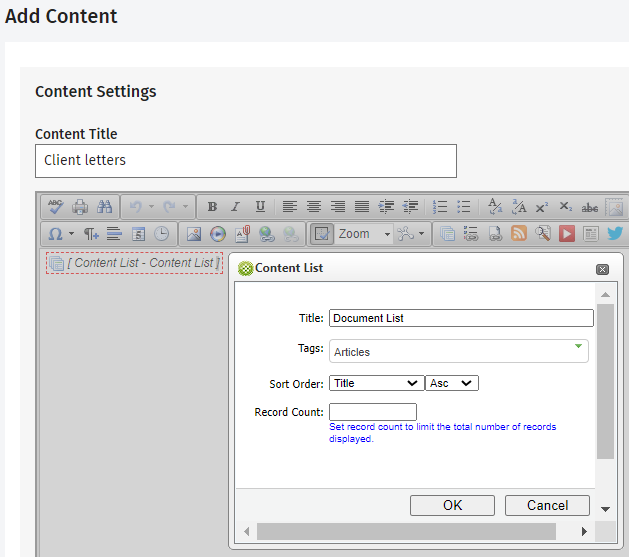The width and height of the screenshot is (629, 557).
Task: Run the ABC spell check tool
Action: (56, 207)
